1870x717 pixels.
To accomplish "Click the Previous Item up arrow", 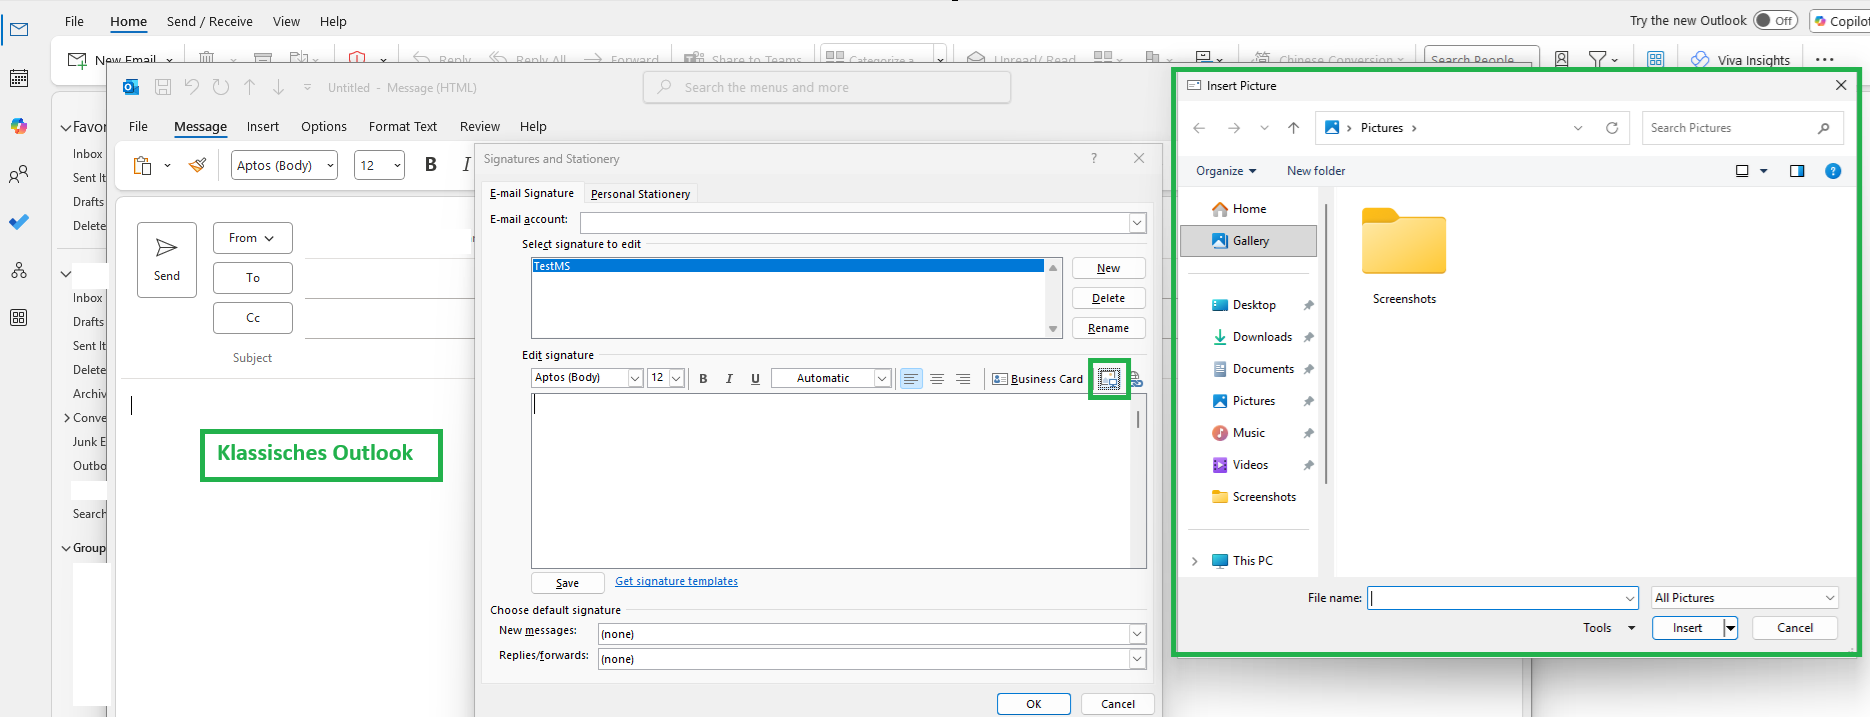I will click(250, 87).
